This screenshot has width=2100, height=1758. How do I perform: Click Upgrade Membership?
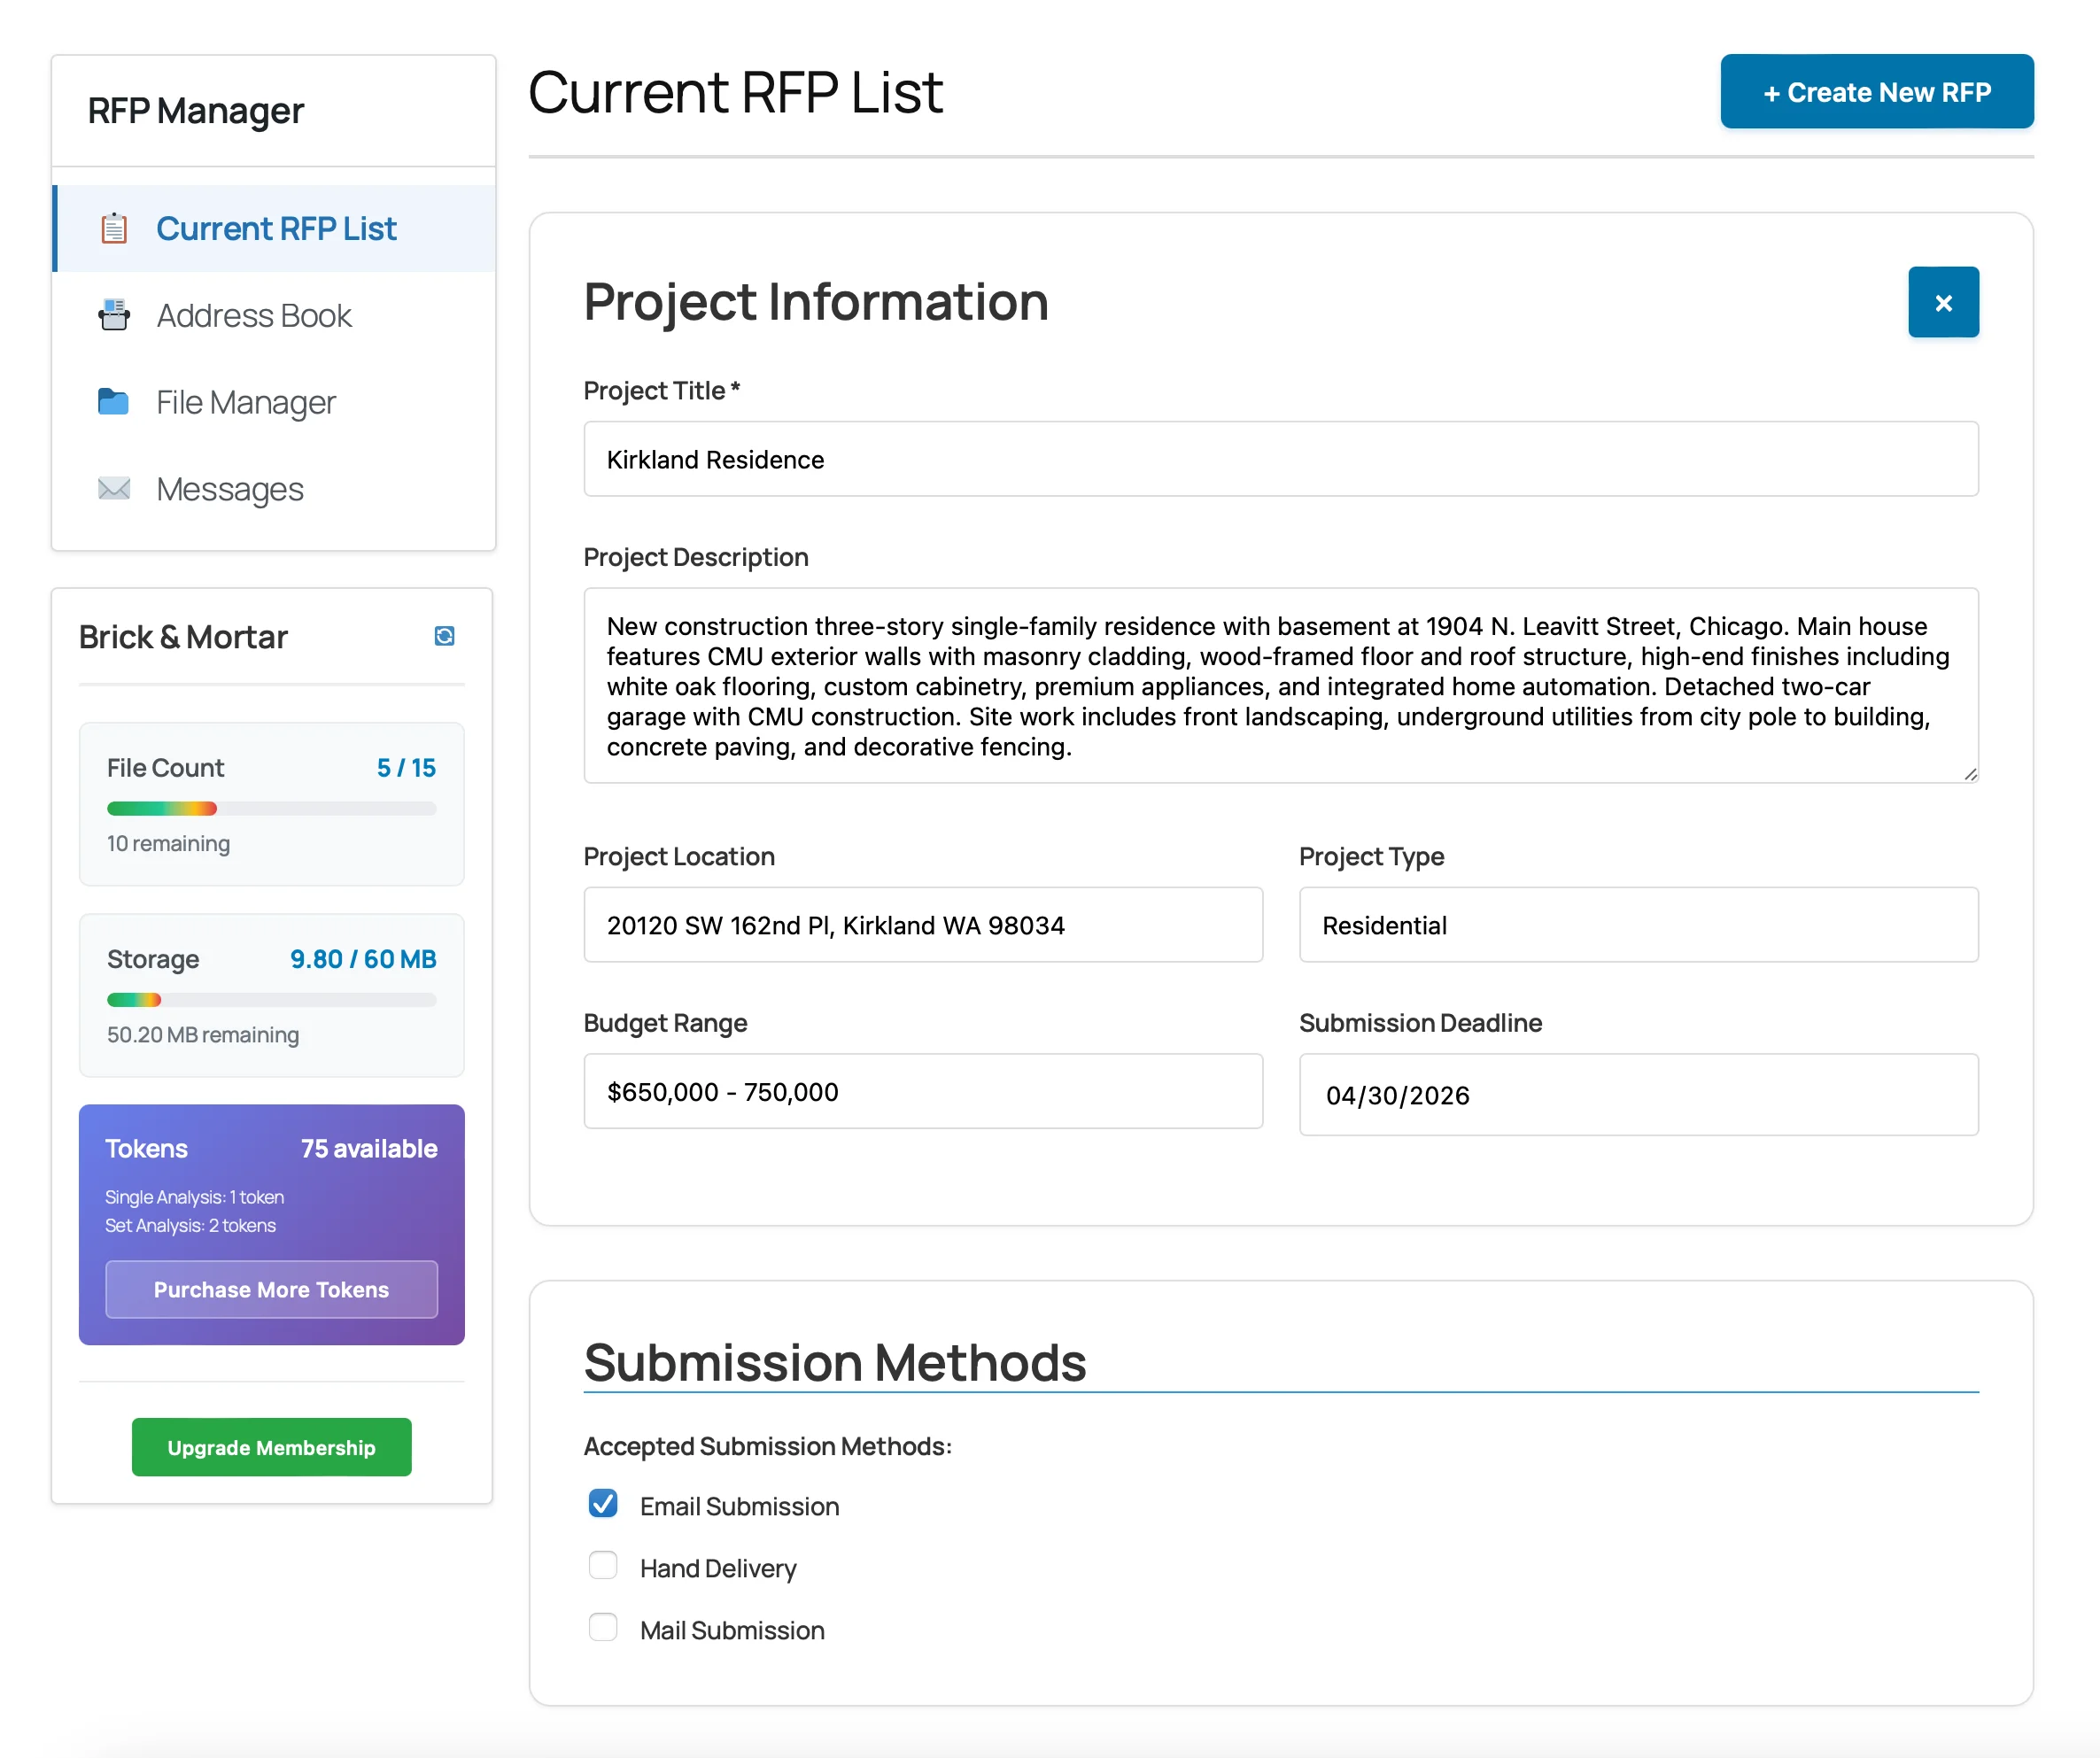(271, 1447)
